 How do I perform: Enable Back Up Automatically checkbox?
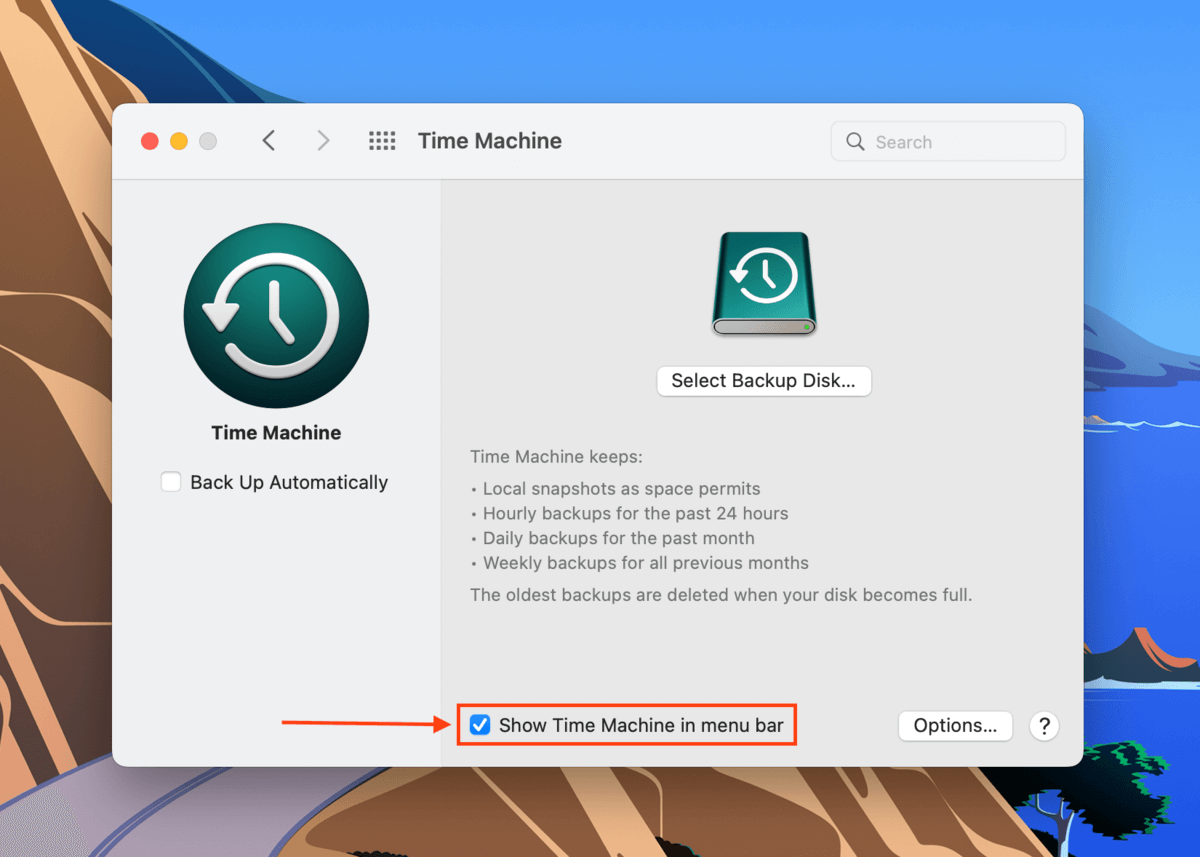pyautogui.click(x=171, y=482)
